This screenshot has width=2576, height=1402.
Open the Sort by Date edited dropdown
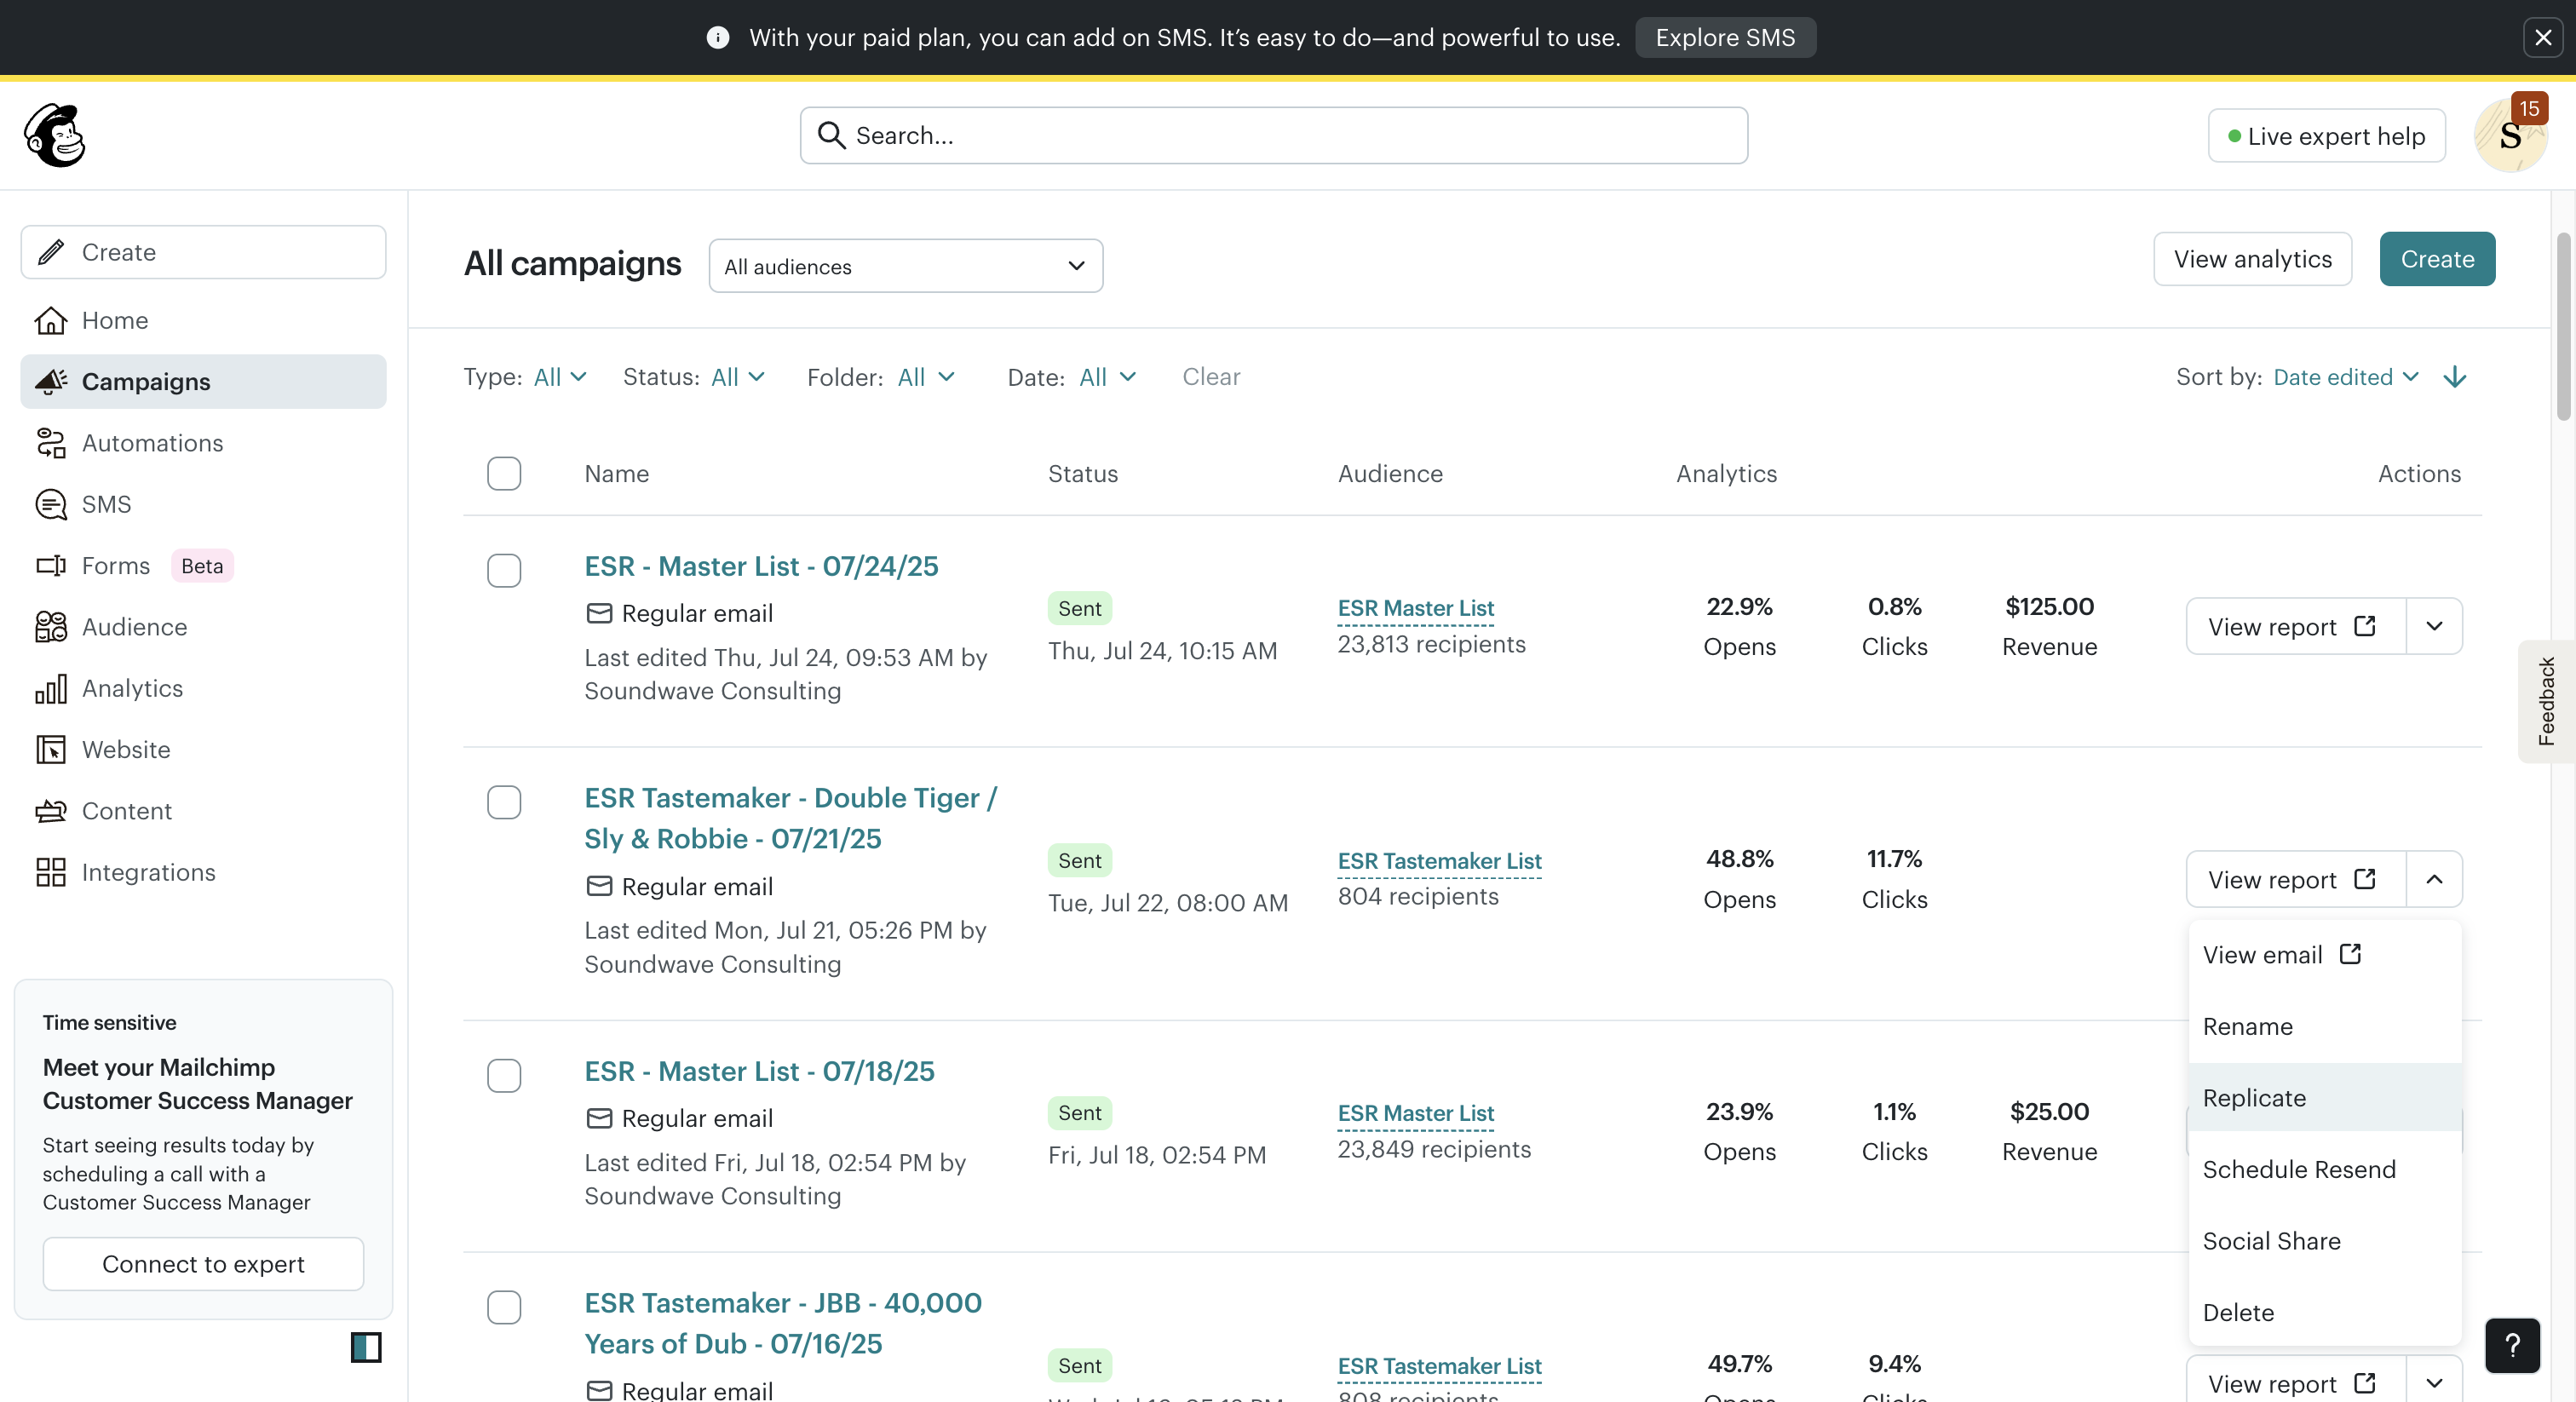tap(2346, 377)
